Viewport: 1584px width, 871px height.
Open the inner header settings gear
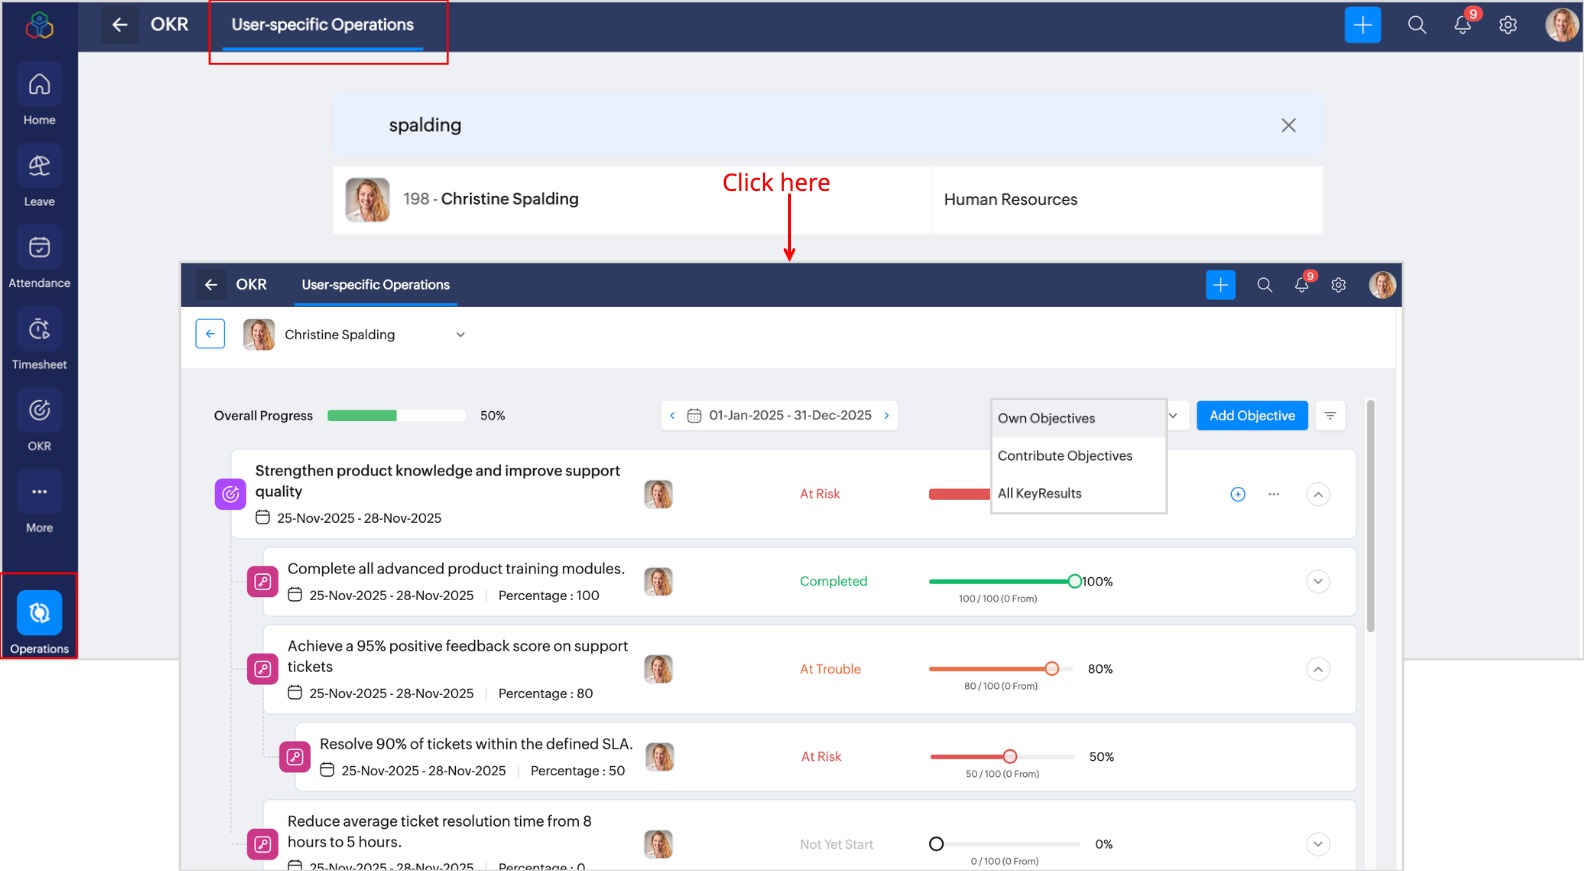click(1338, 285)
